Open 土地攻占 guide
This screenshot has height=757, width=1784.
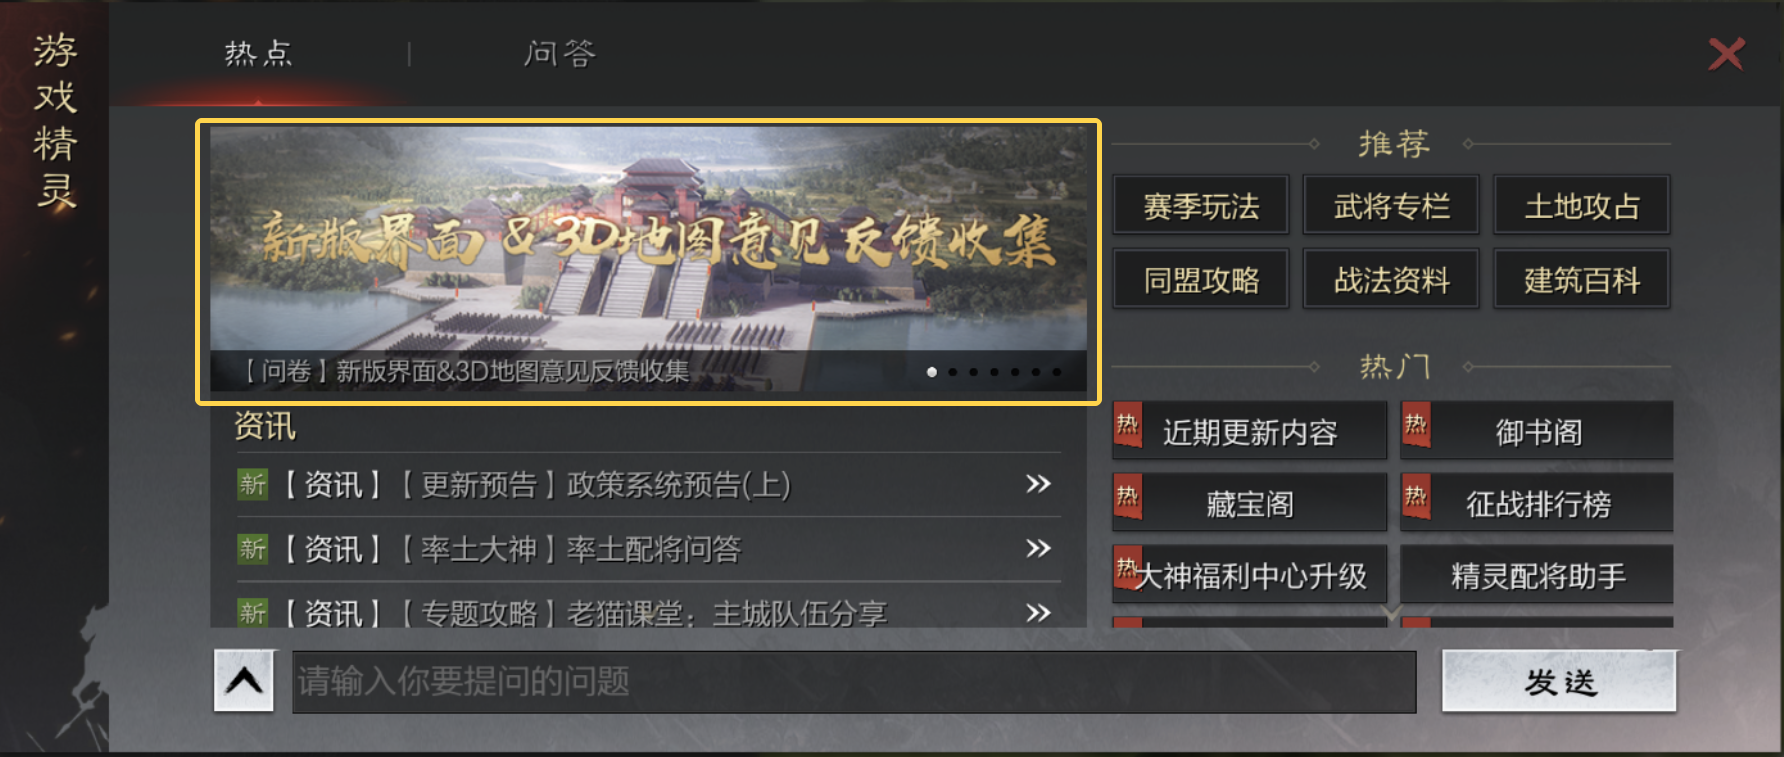[x=1582, y=206]
